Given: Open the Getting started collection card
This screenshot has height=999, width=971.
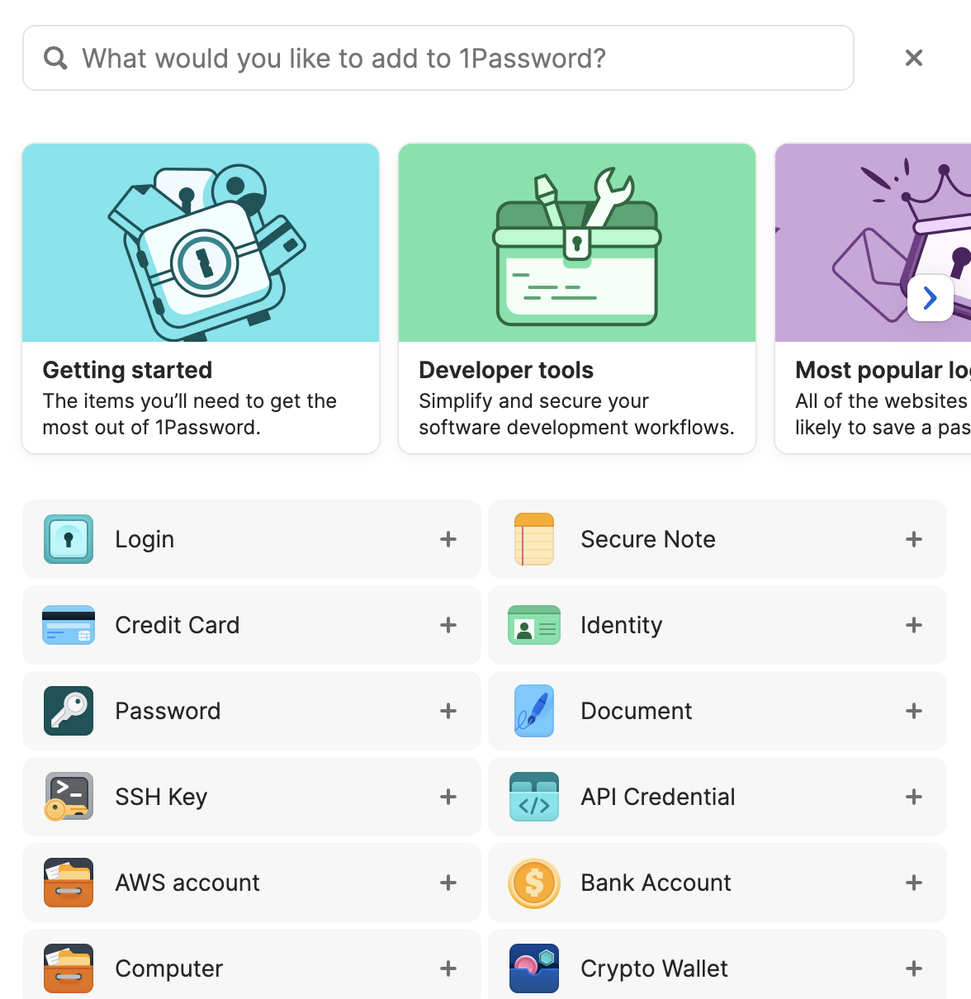Looking at the screenshot, I should point(201,298).
